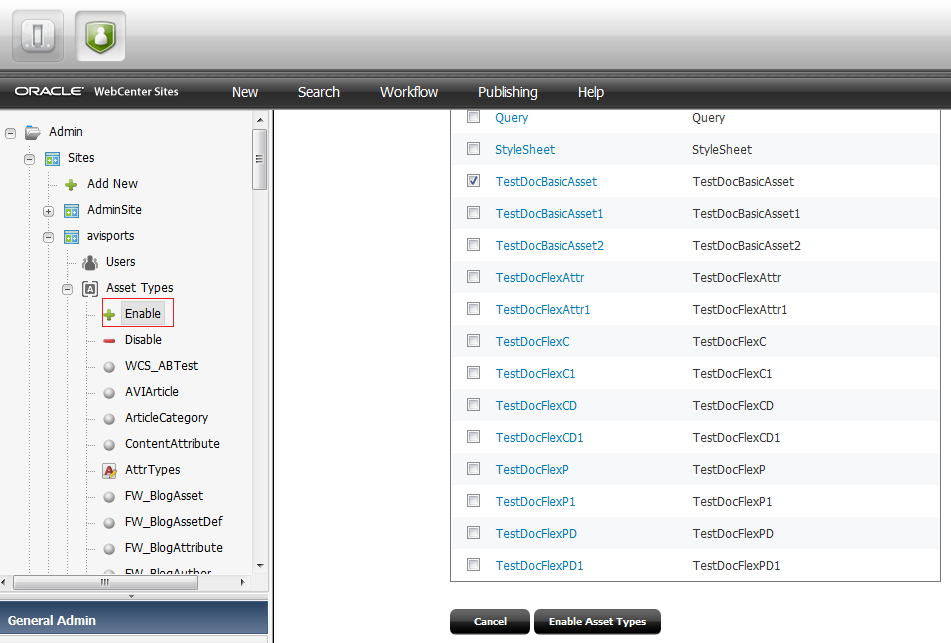Click the Sites node icon
The image size is (951, 643).
pyautogui.click(x=52, y=159)
